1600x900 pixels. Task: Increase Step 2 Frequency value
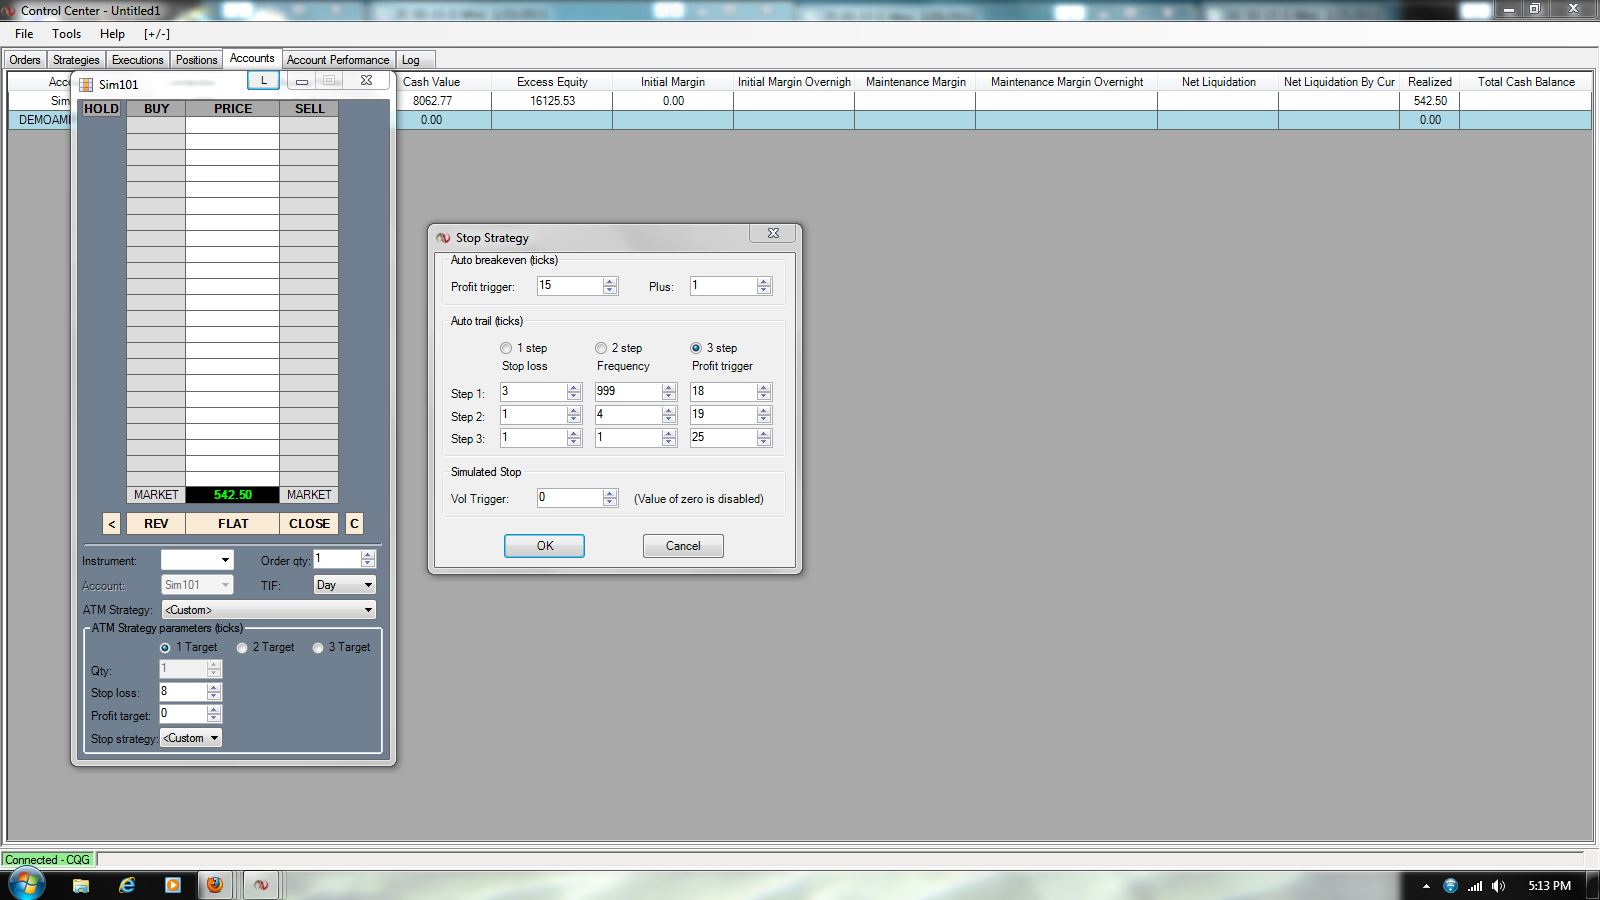coord(669,411)
